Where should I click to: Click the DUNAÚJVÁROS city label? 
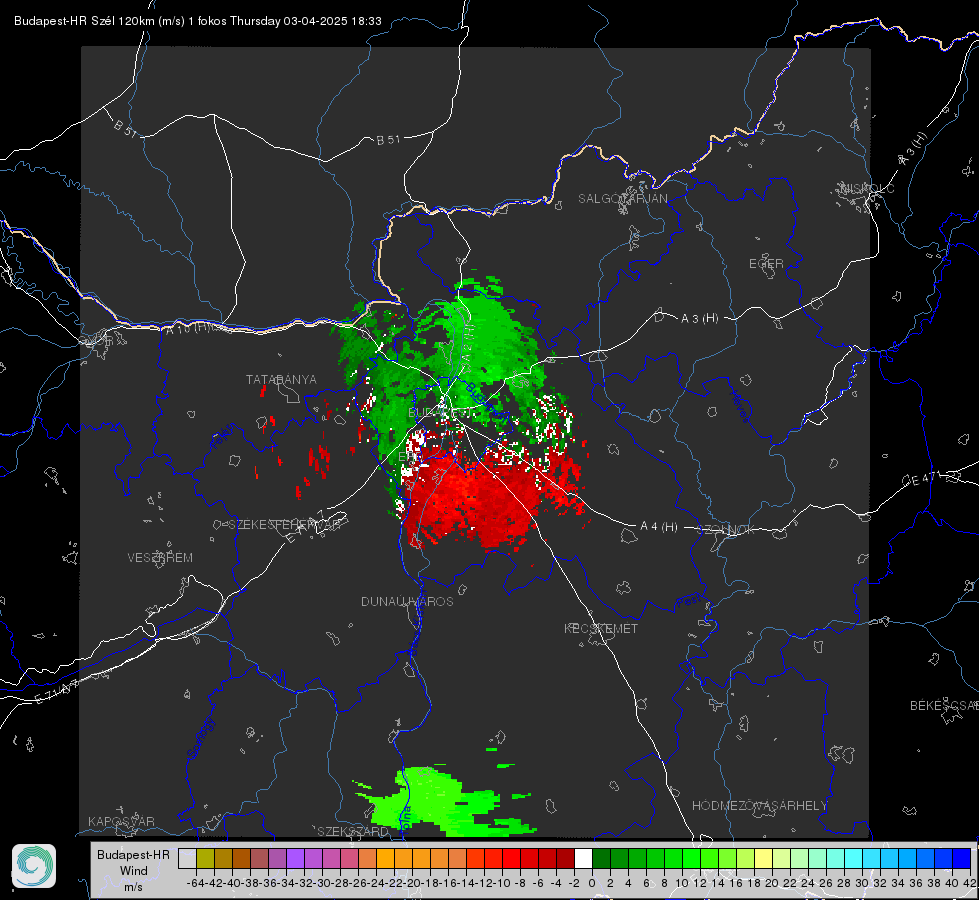coord(407,601)
